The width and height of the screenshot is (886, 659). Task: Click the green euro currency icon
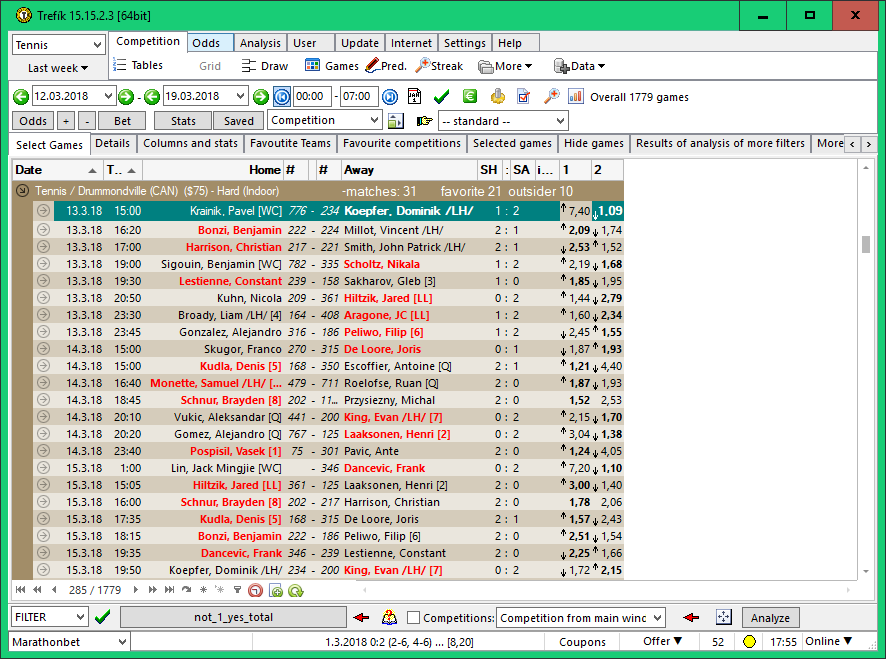[469, 97]
